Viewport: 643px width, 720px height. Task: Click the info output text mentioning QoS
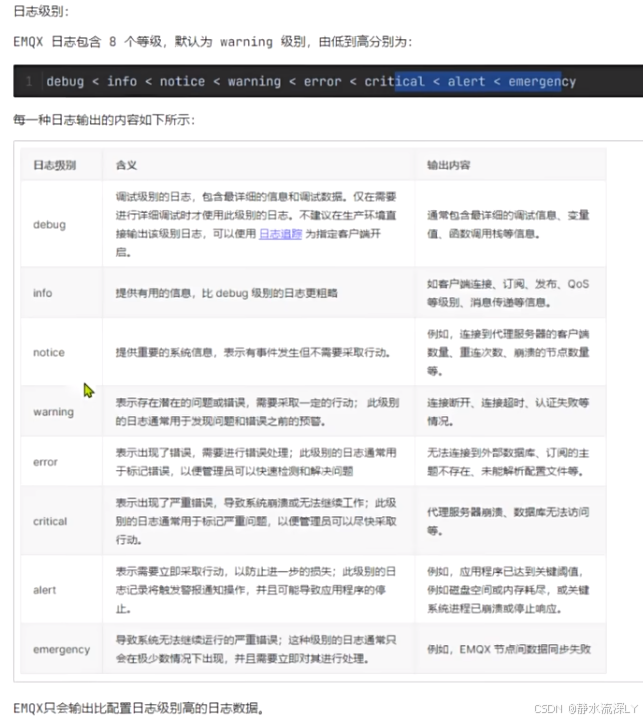point(508,293)
